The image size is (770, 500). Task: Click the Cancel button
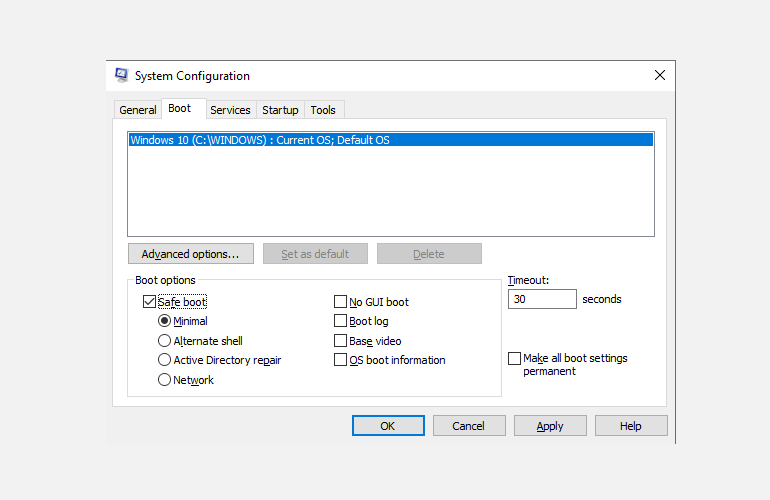pyautogui.click(x=469, y=426)
